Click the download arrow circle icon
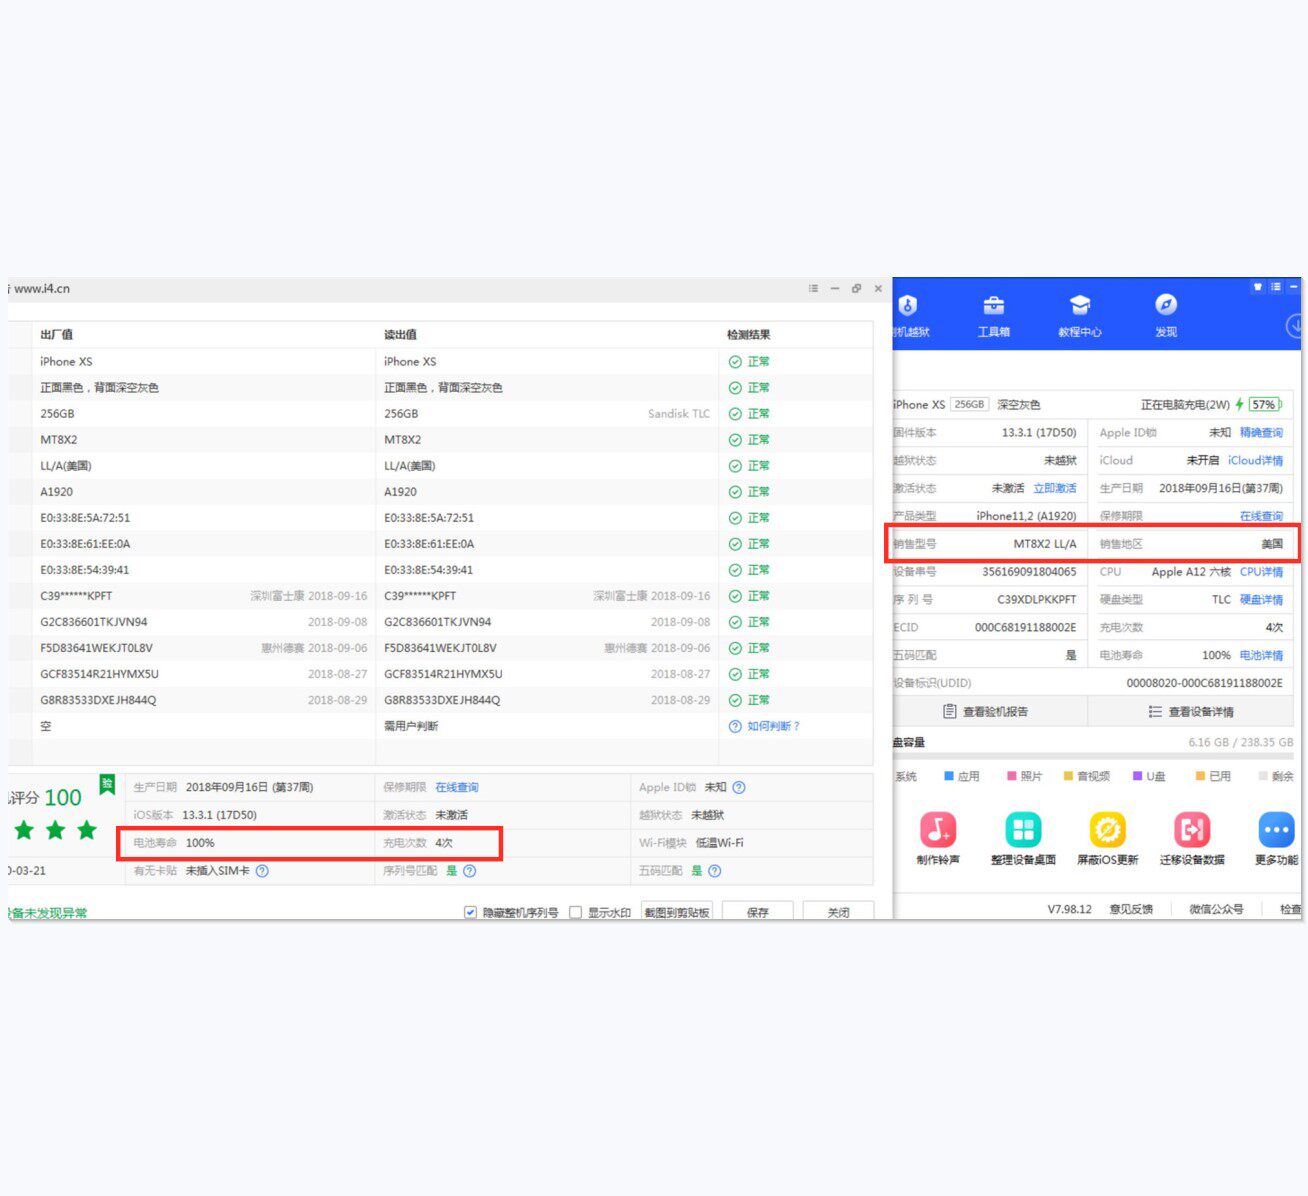Viewport: 1308px width, 1196px height. click(1294, 325)
